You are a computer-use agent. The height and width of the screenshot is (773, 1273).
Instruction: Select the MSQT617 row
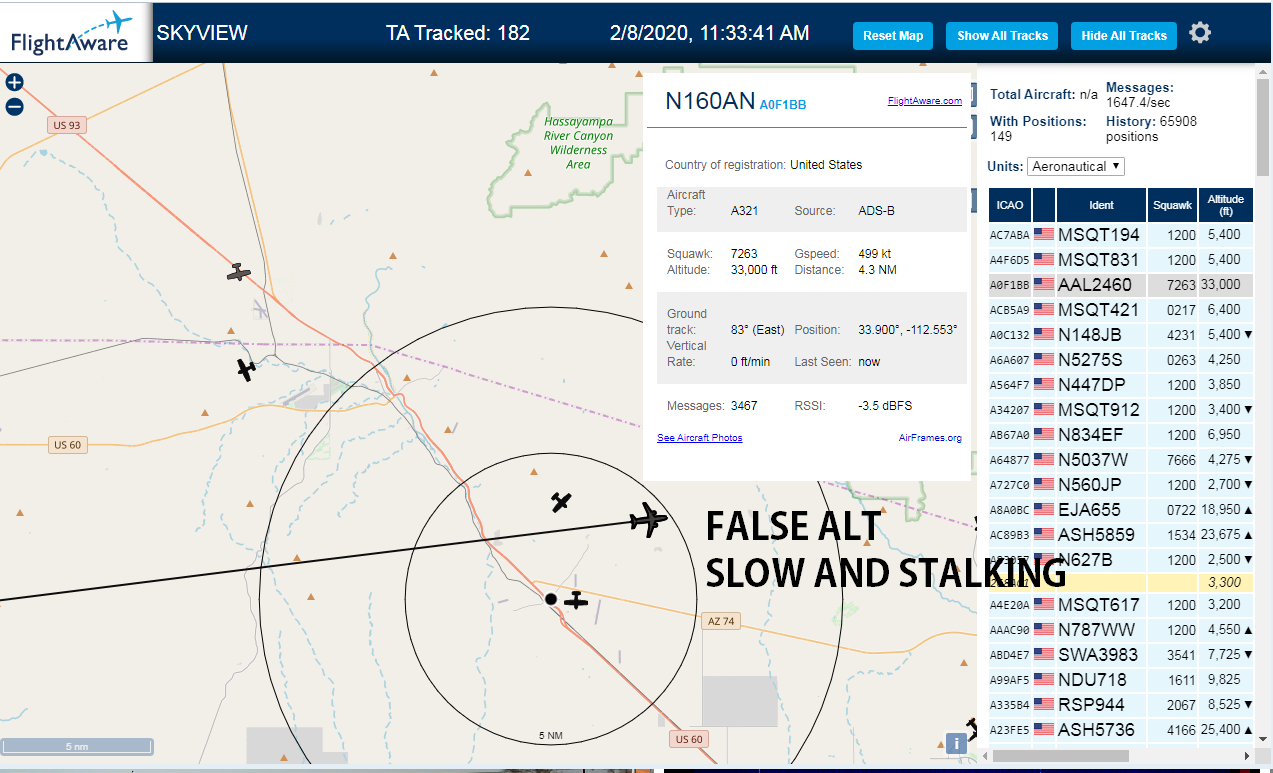(x=1121, y=605)
